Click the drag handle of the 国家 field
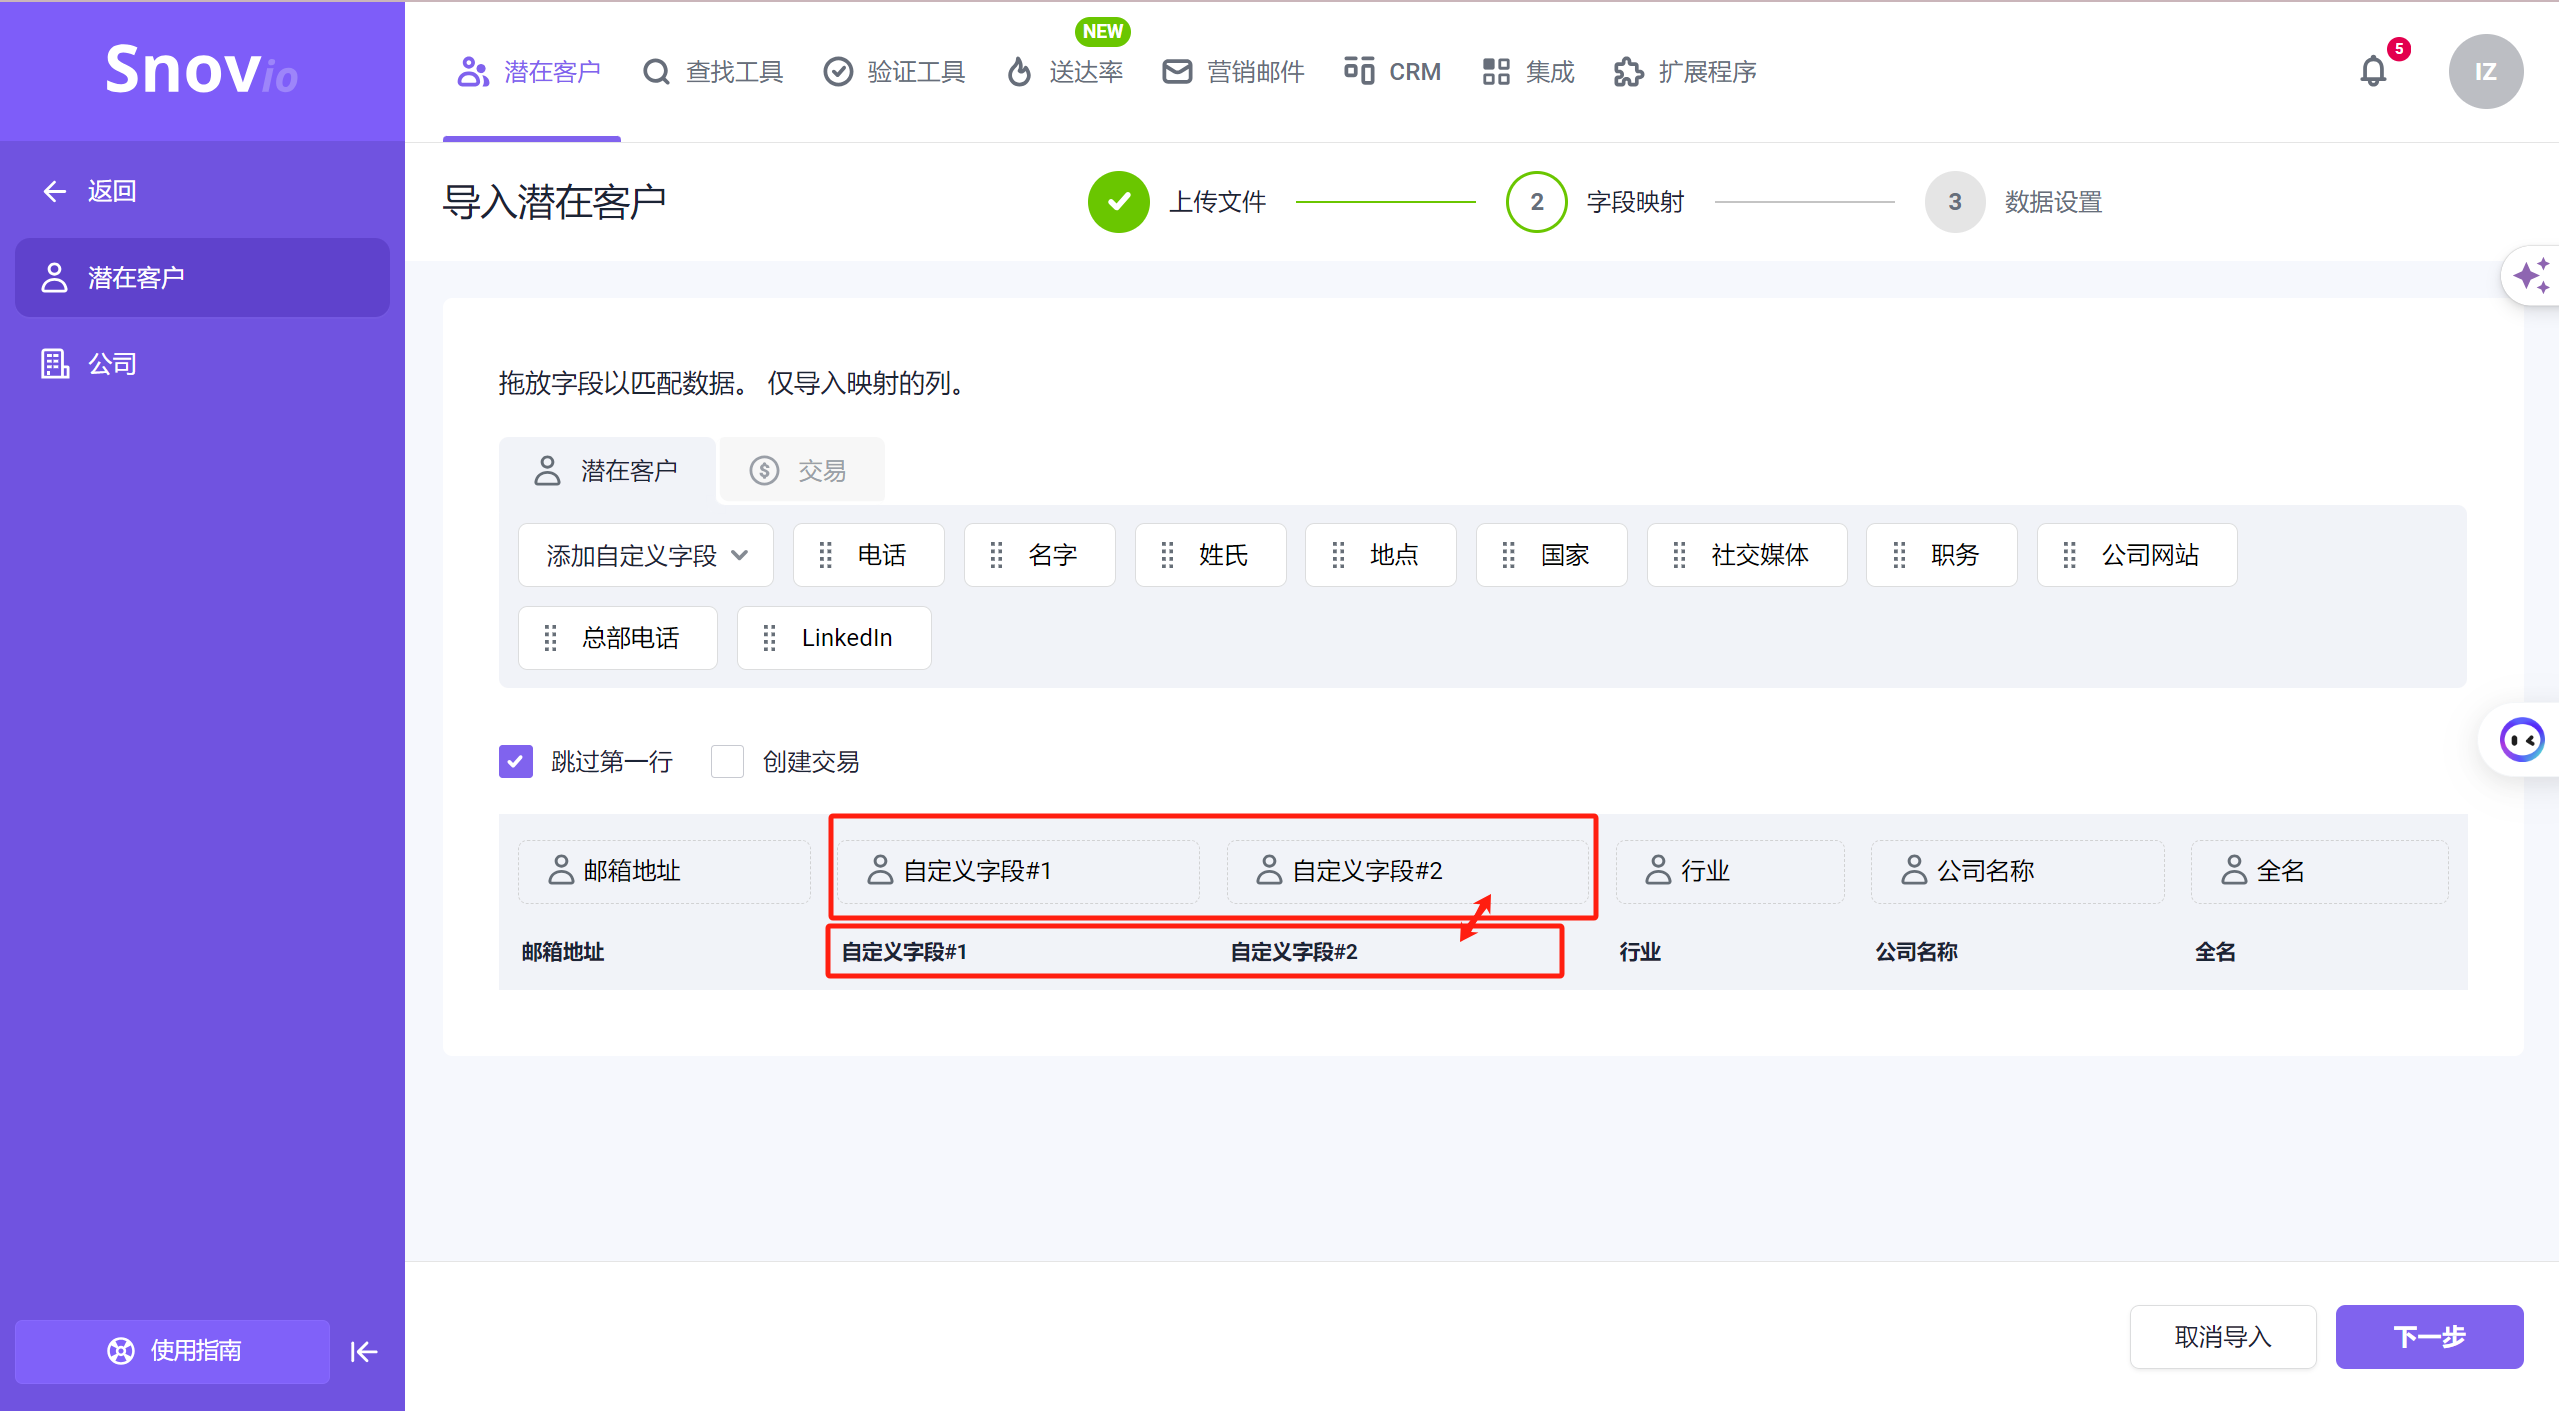Image resolution: width=2559 pixels, height=1411 pixels. point(1509,555)
